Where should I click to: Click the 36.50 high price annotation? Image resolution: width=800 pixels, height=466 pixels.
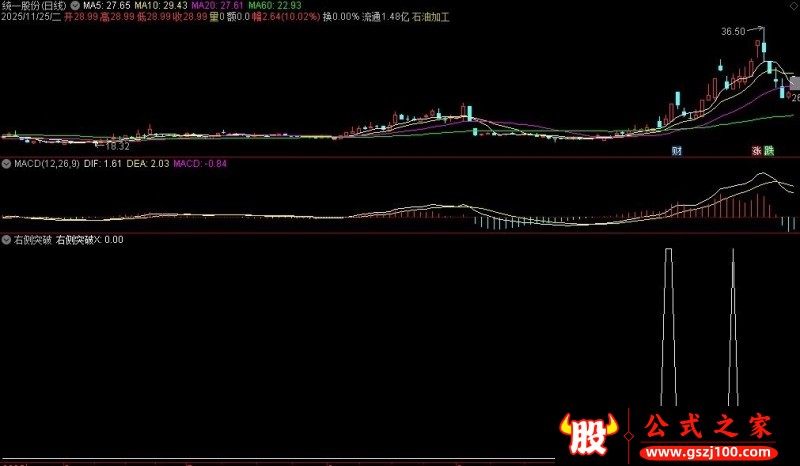733,32
